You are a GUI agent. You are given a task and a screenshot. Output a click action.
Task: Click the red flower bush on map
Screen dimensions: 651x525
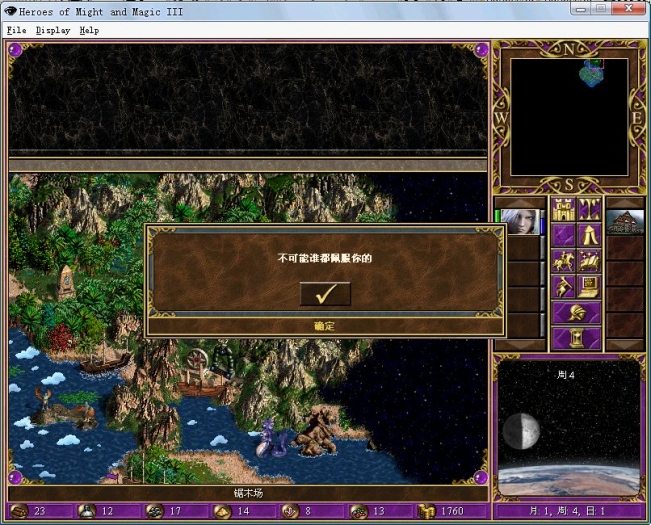pyautogui.click(x=62, y=337)
